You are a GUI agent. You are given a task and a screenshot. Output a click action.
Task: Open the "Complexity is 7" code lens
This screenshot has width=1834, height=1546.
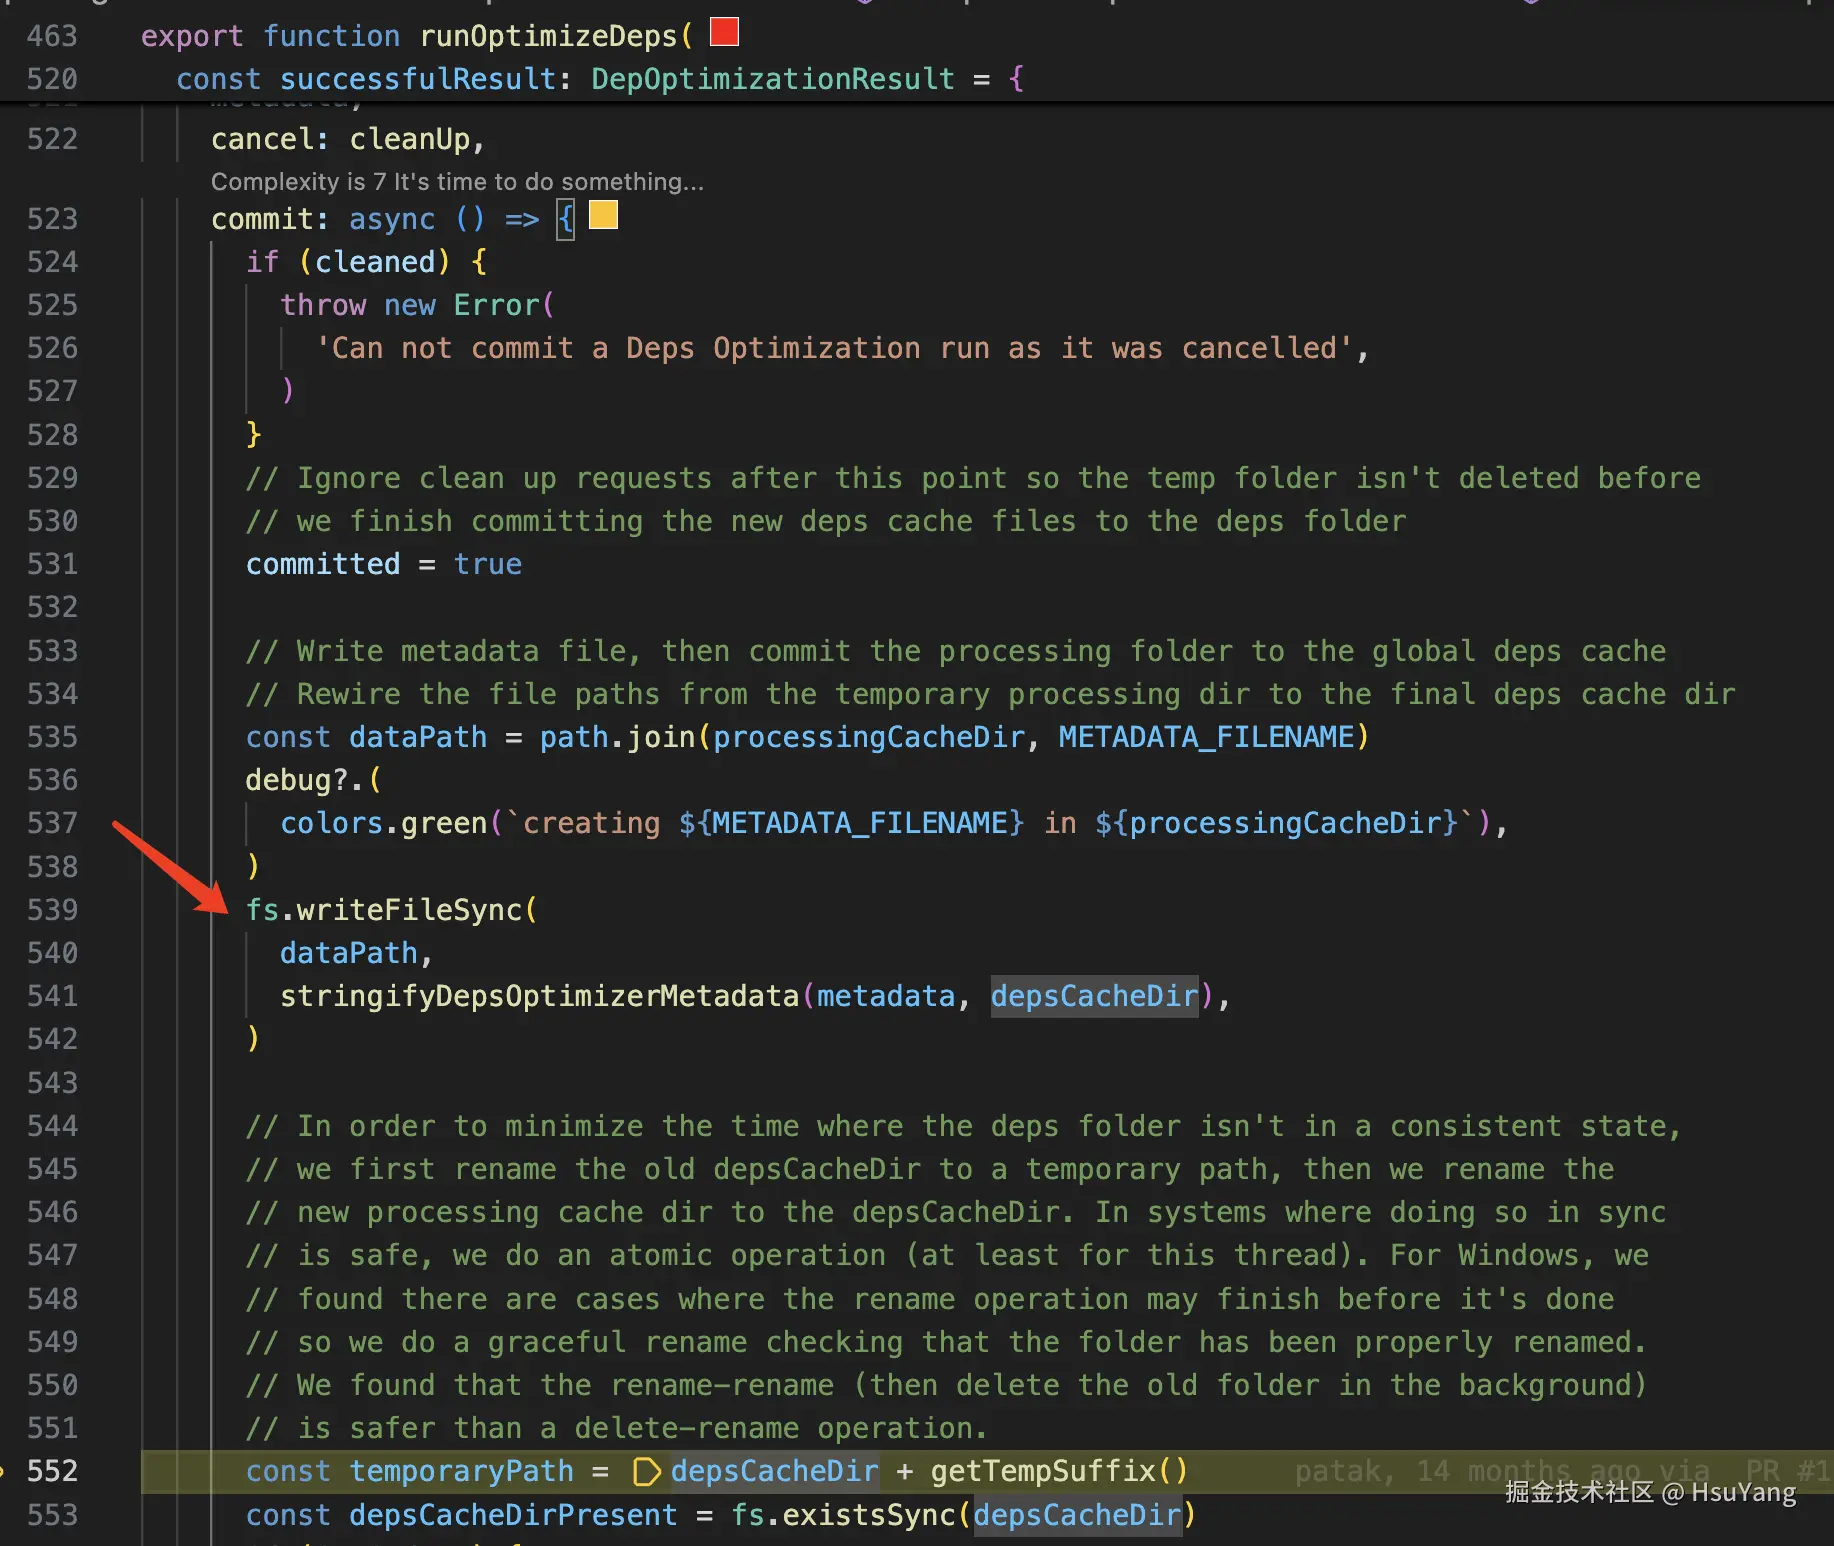pyautogui.click(x=457, y=181)
